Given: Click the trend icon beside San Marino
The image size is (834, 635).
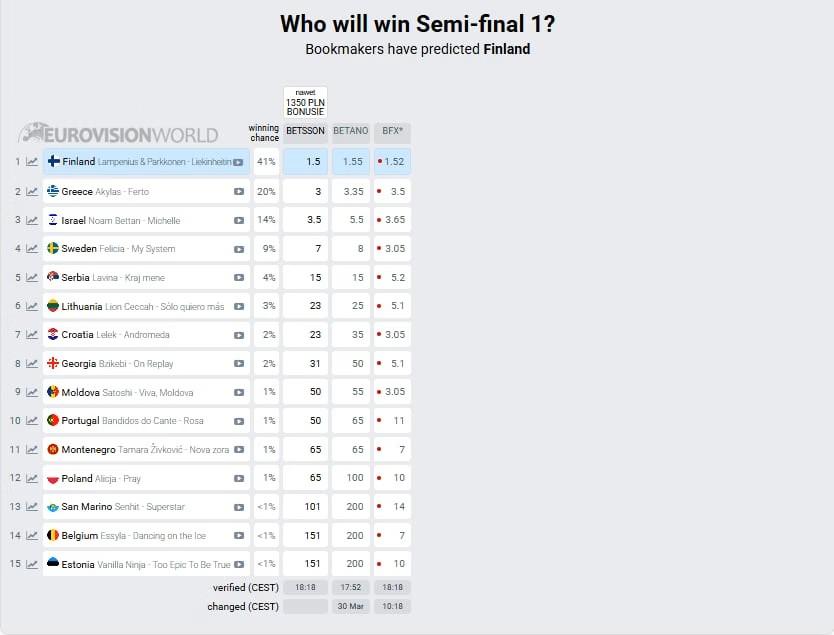Looking at the screenshot, I should (x=33, y=507).
